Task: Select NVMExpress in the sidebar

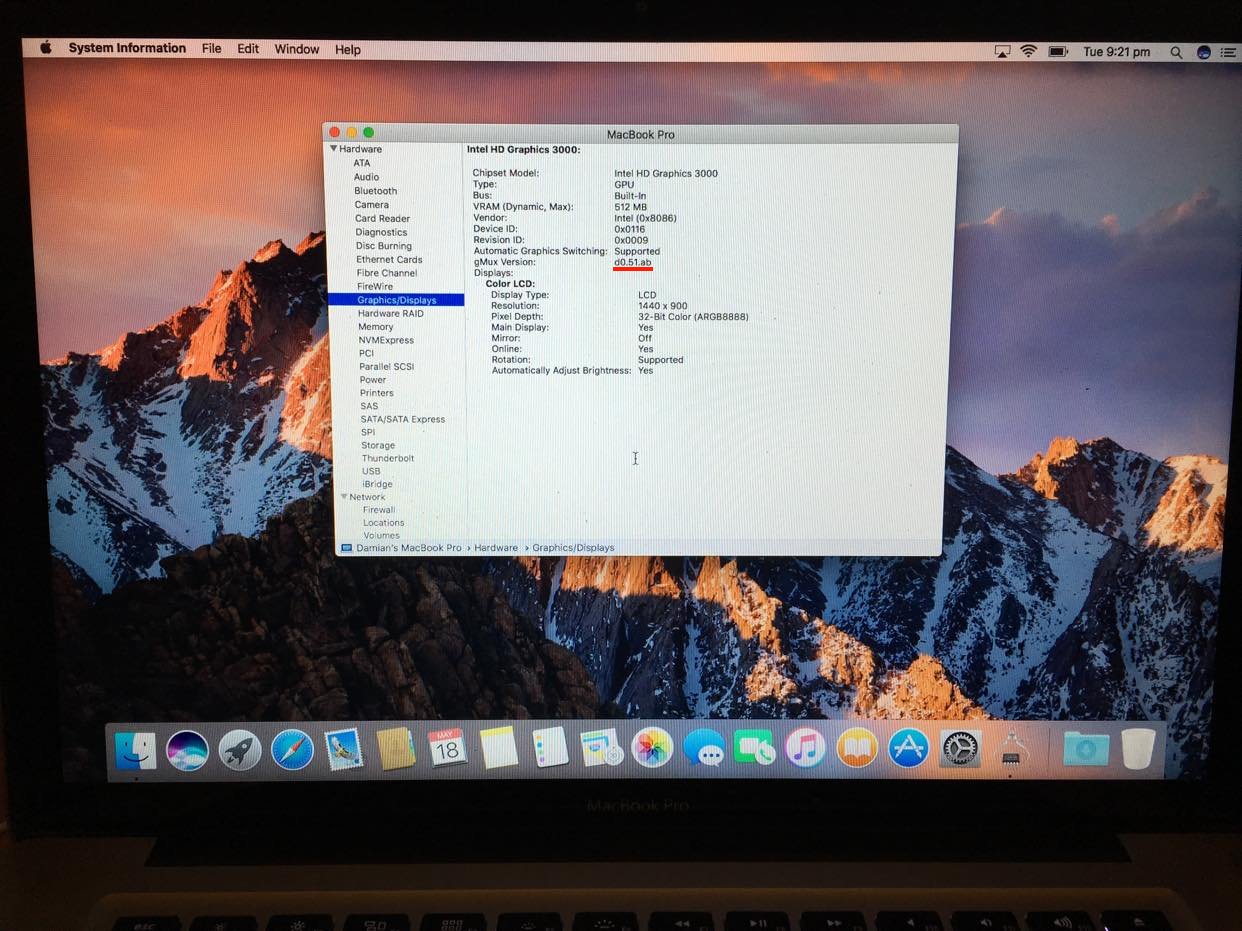Action: click(386, 340)
